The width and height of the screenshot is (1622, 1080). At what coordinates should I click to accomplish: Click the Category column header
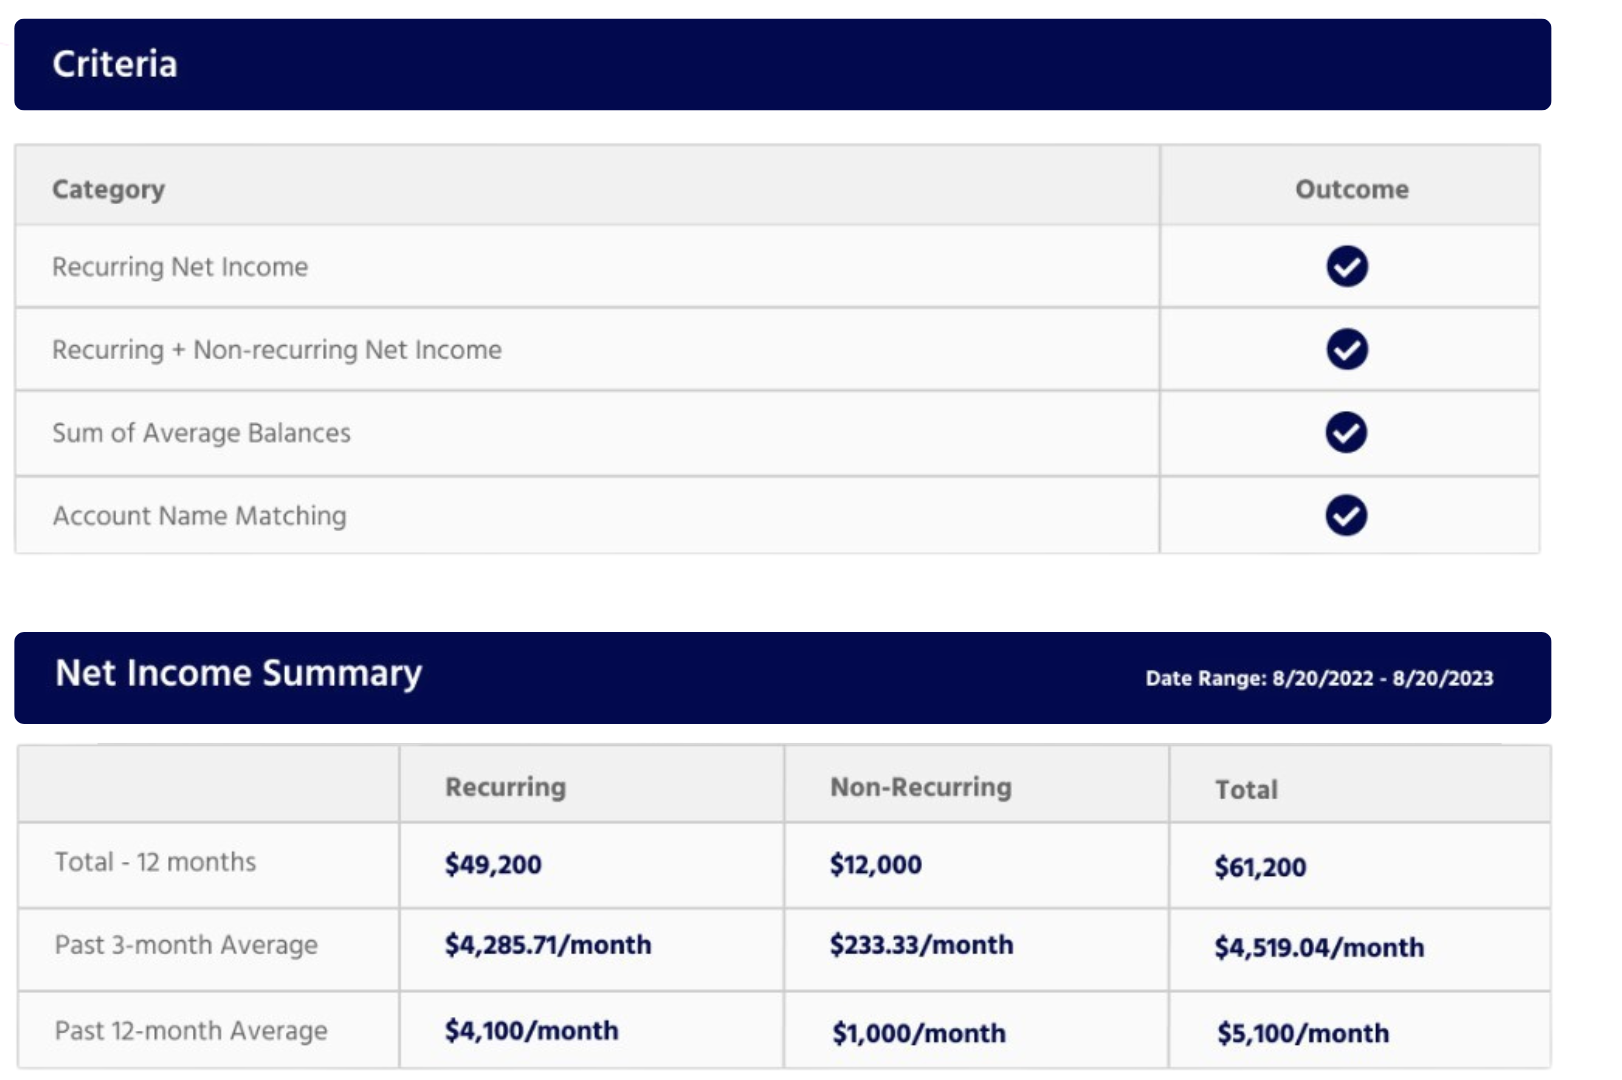pyautogui.click(x=108, y=189)
